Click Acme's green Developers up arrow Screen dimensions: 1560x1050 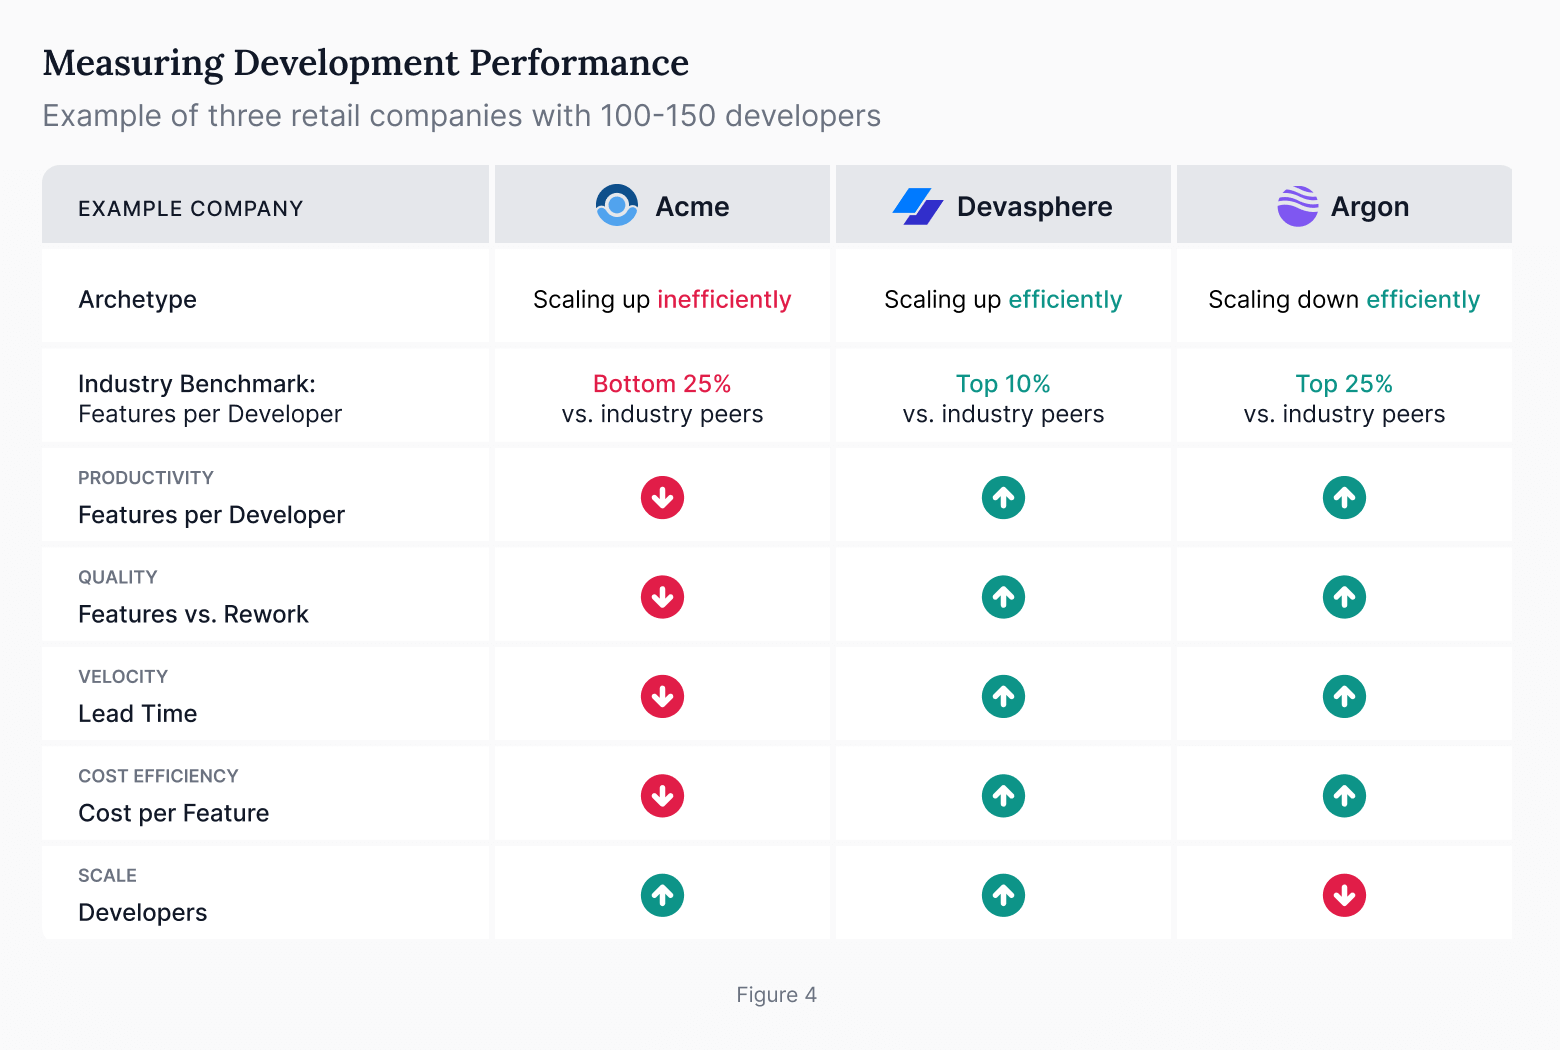[662, 895]
